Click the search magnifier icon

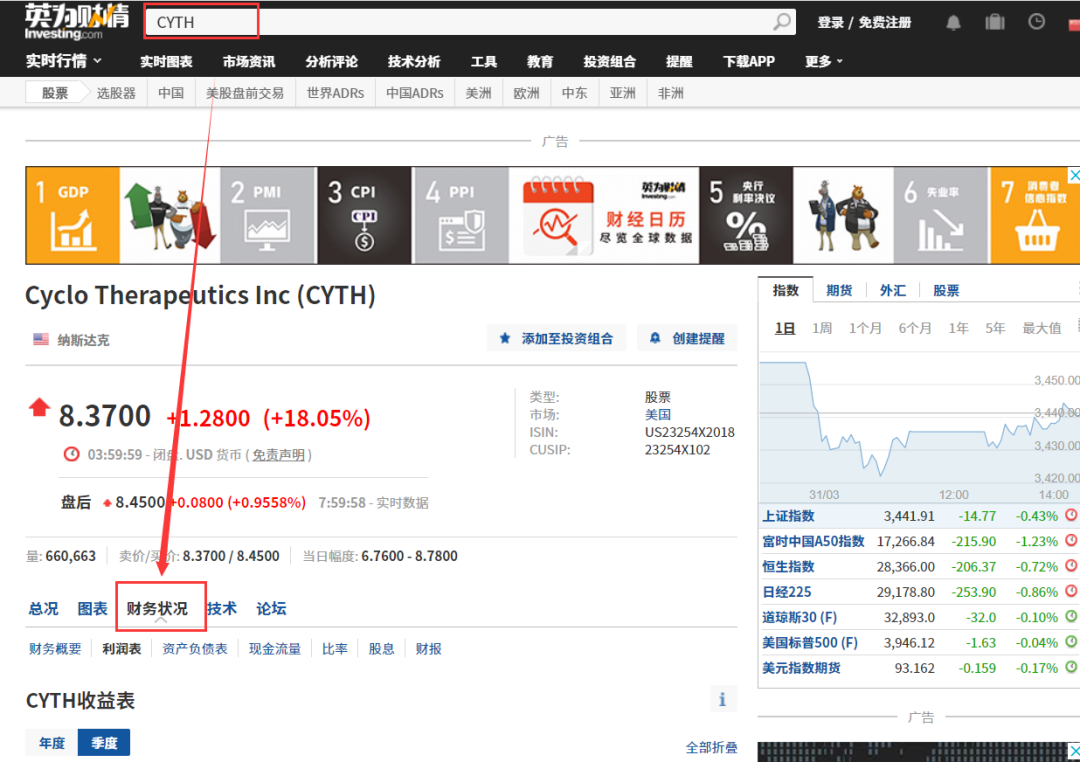pos(781,21)
